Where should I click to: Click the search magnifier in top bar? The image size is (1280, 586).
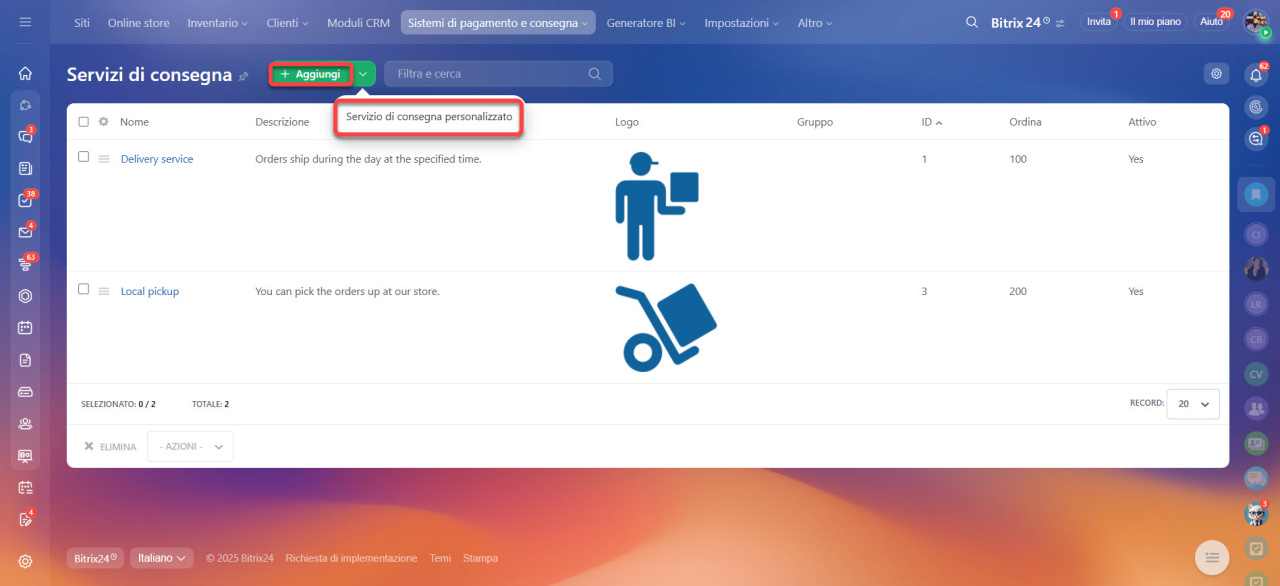point(971,22)
